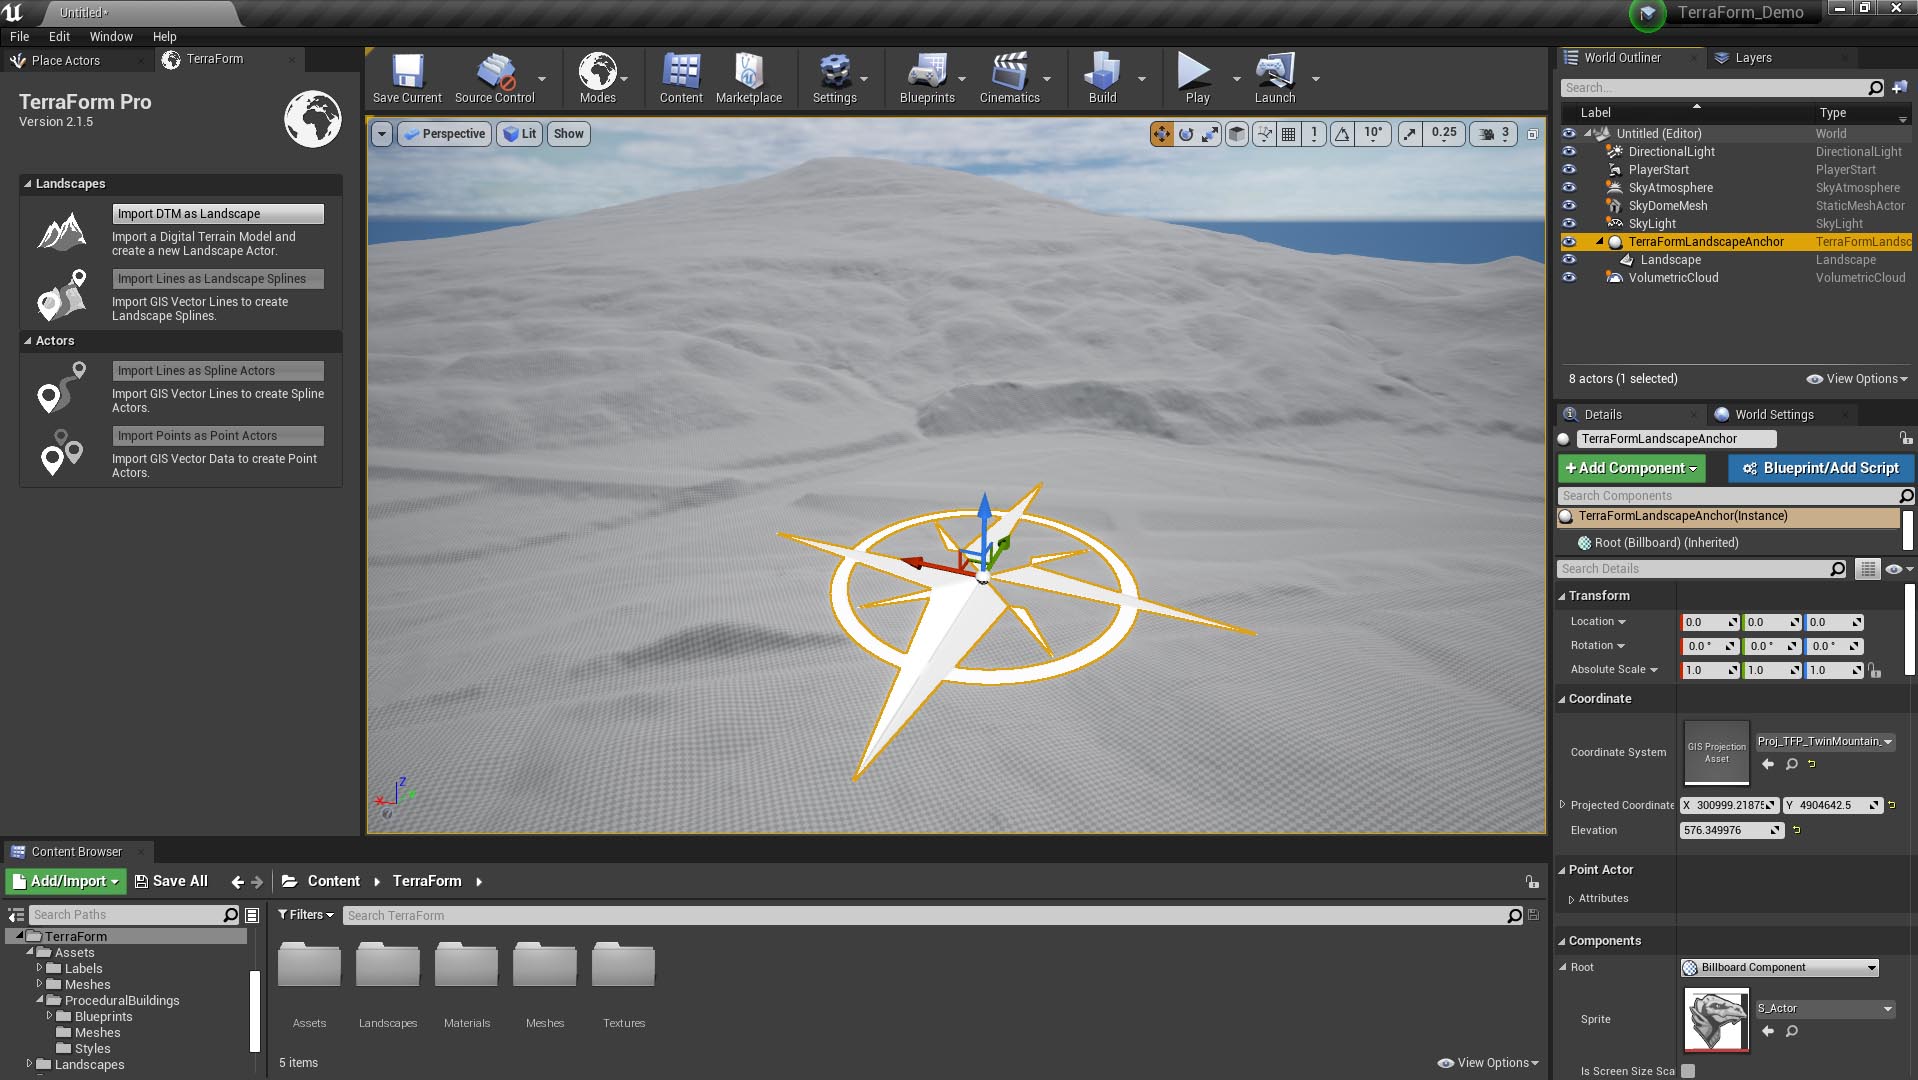Switch to the Place Actors tab
This screenshot has width=1918, height=1080.
point(65,61)
